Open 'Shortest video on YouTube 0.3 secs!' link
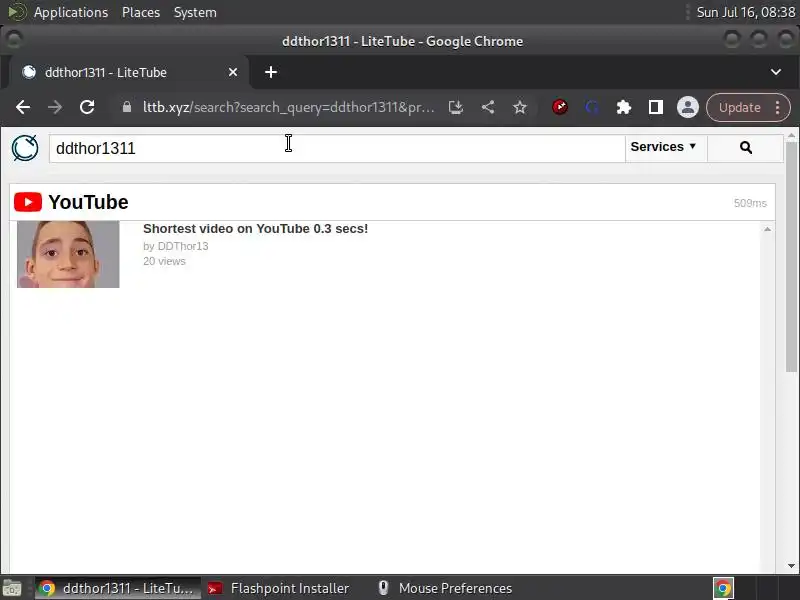This screenshot has width=800, height=600. [255, 229]
